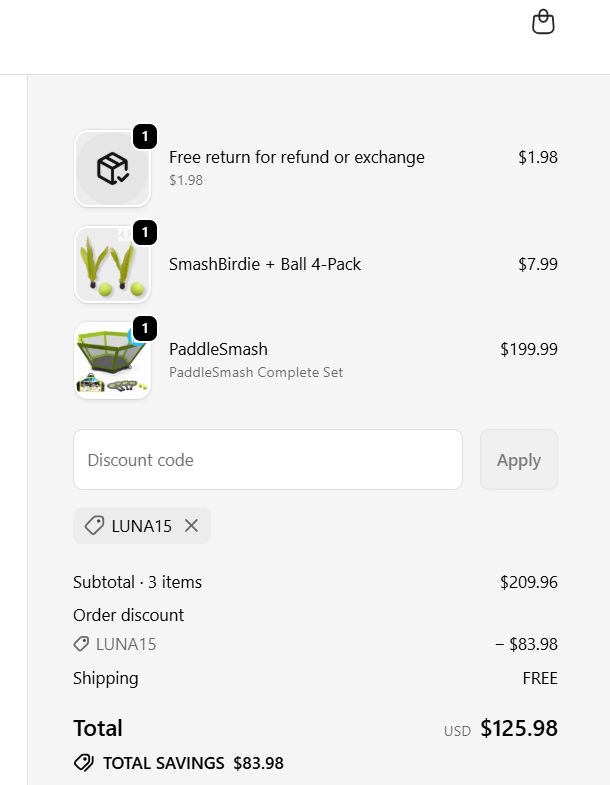Viewport: 610px width, 785px height.
Task: Click the SmashBirdie + Ball 4-Pack title
Action: (265, 264)
